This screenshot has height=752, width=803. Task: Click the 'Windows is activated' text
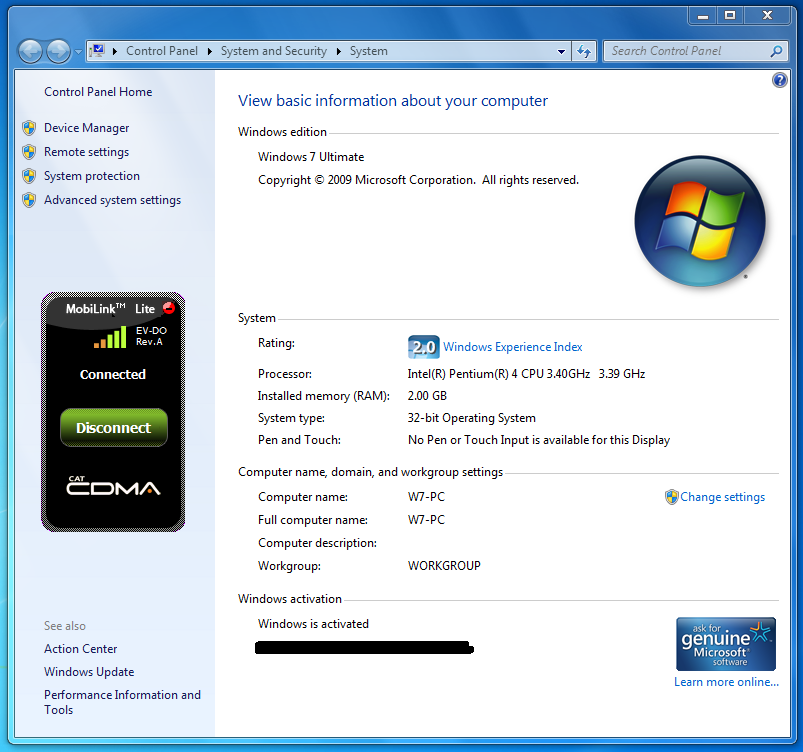[313, 624]
